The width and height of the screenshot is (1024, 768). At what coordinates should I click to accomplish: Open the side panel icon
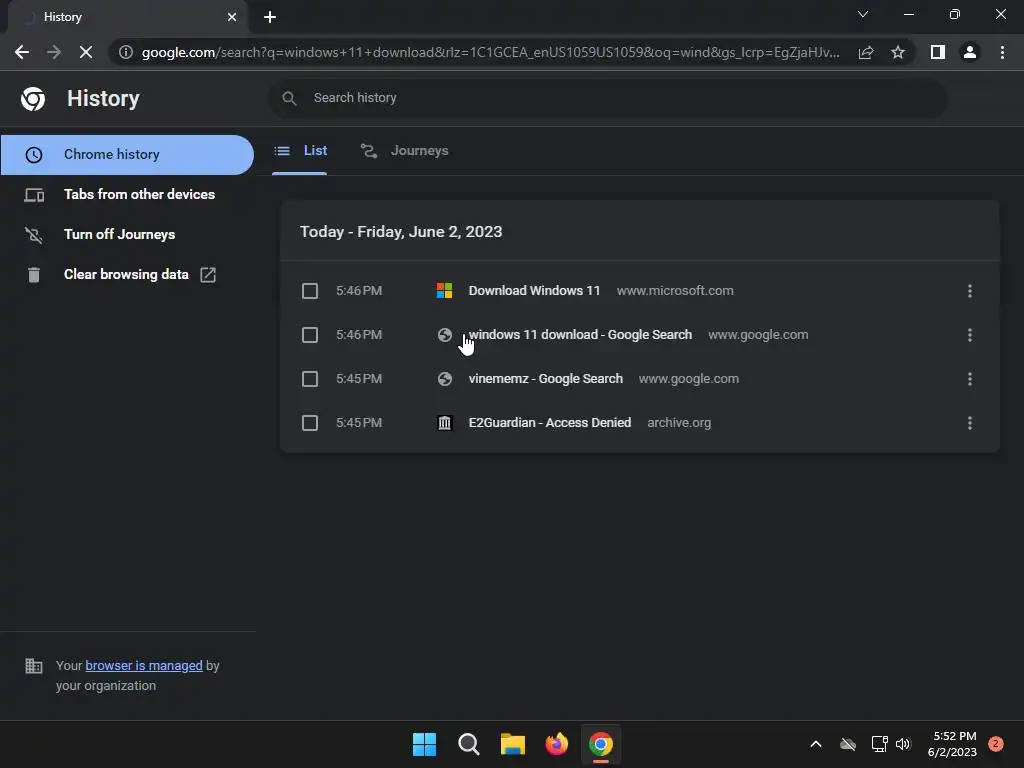(938, 52)
